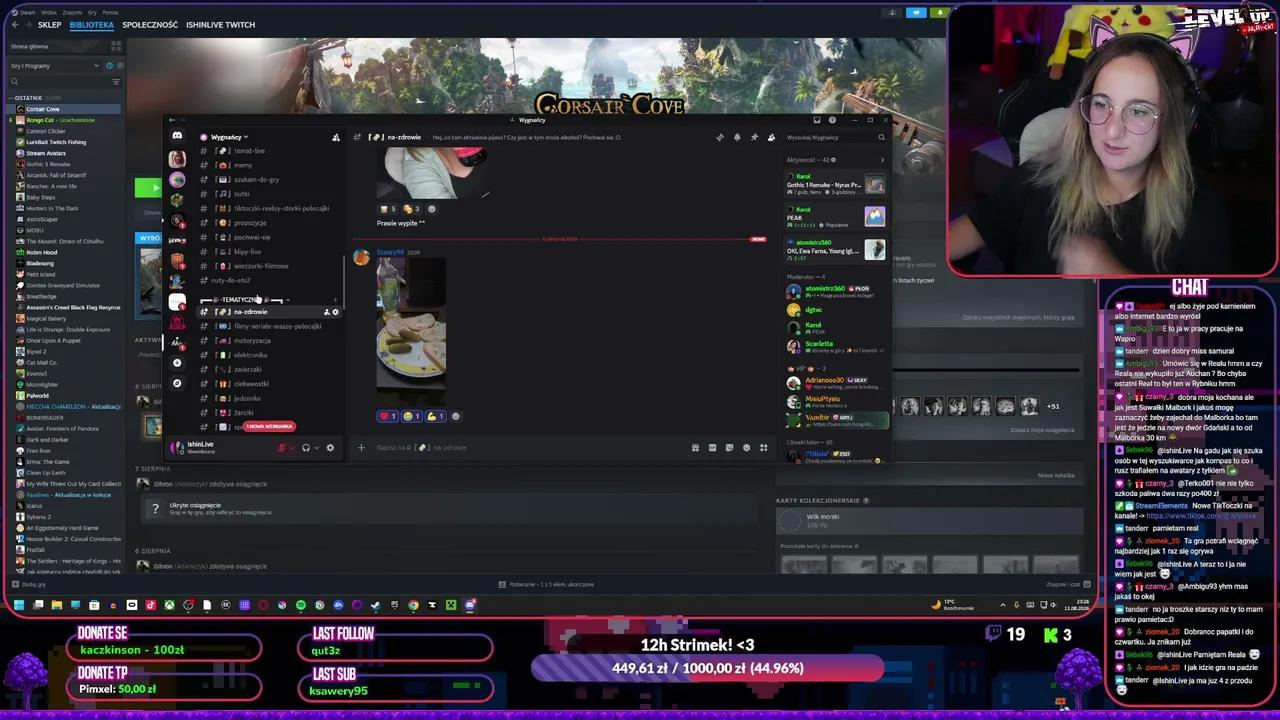Toggle the member list in Discord

(771, 137)
